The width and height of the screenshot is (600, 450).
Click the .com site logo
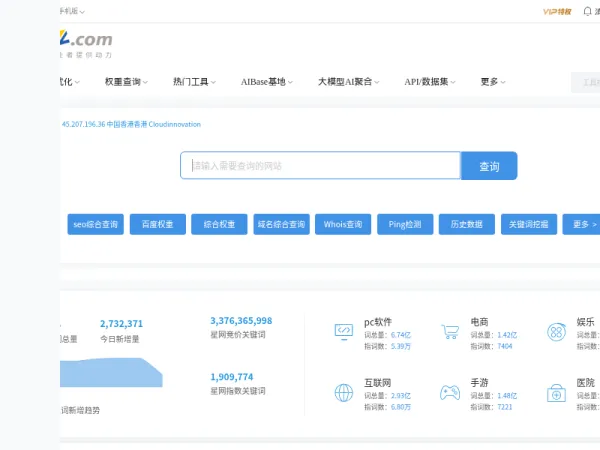86,39
